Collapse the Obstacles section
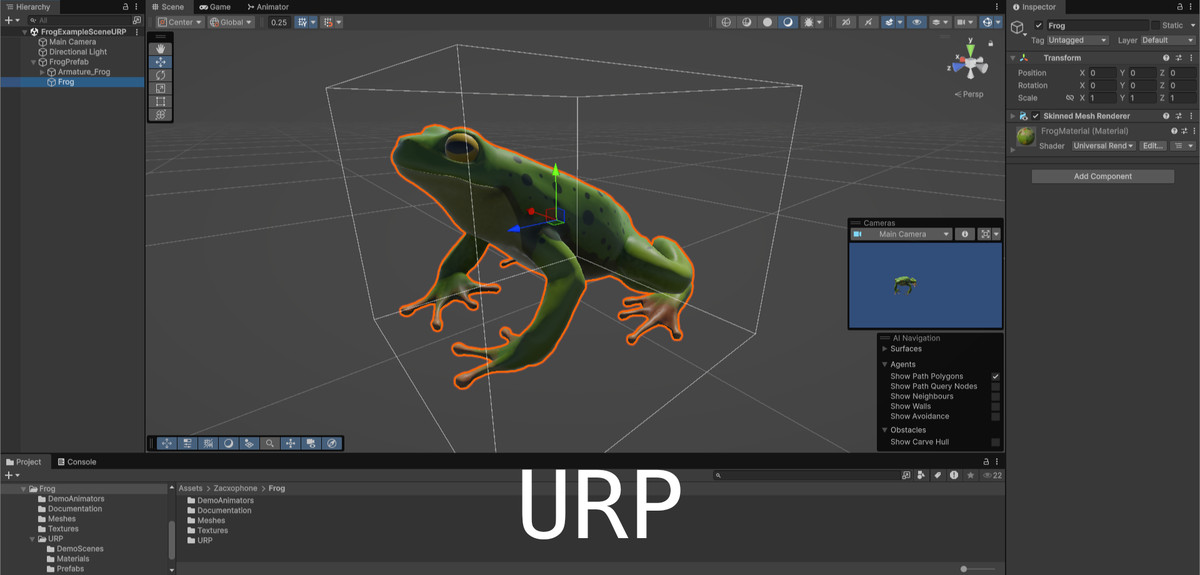This screenshot has height=575, width=1200. pyautogui.click(x=884, y=430)
